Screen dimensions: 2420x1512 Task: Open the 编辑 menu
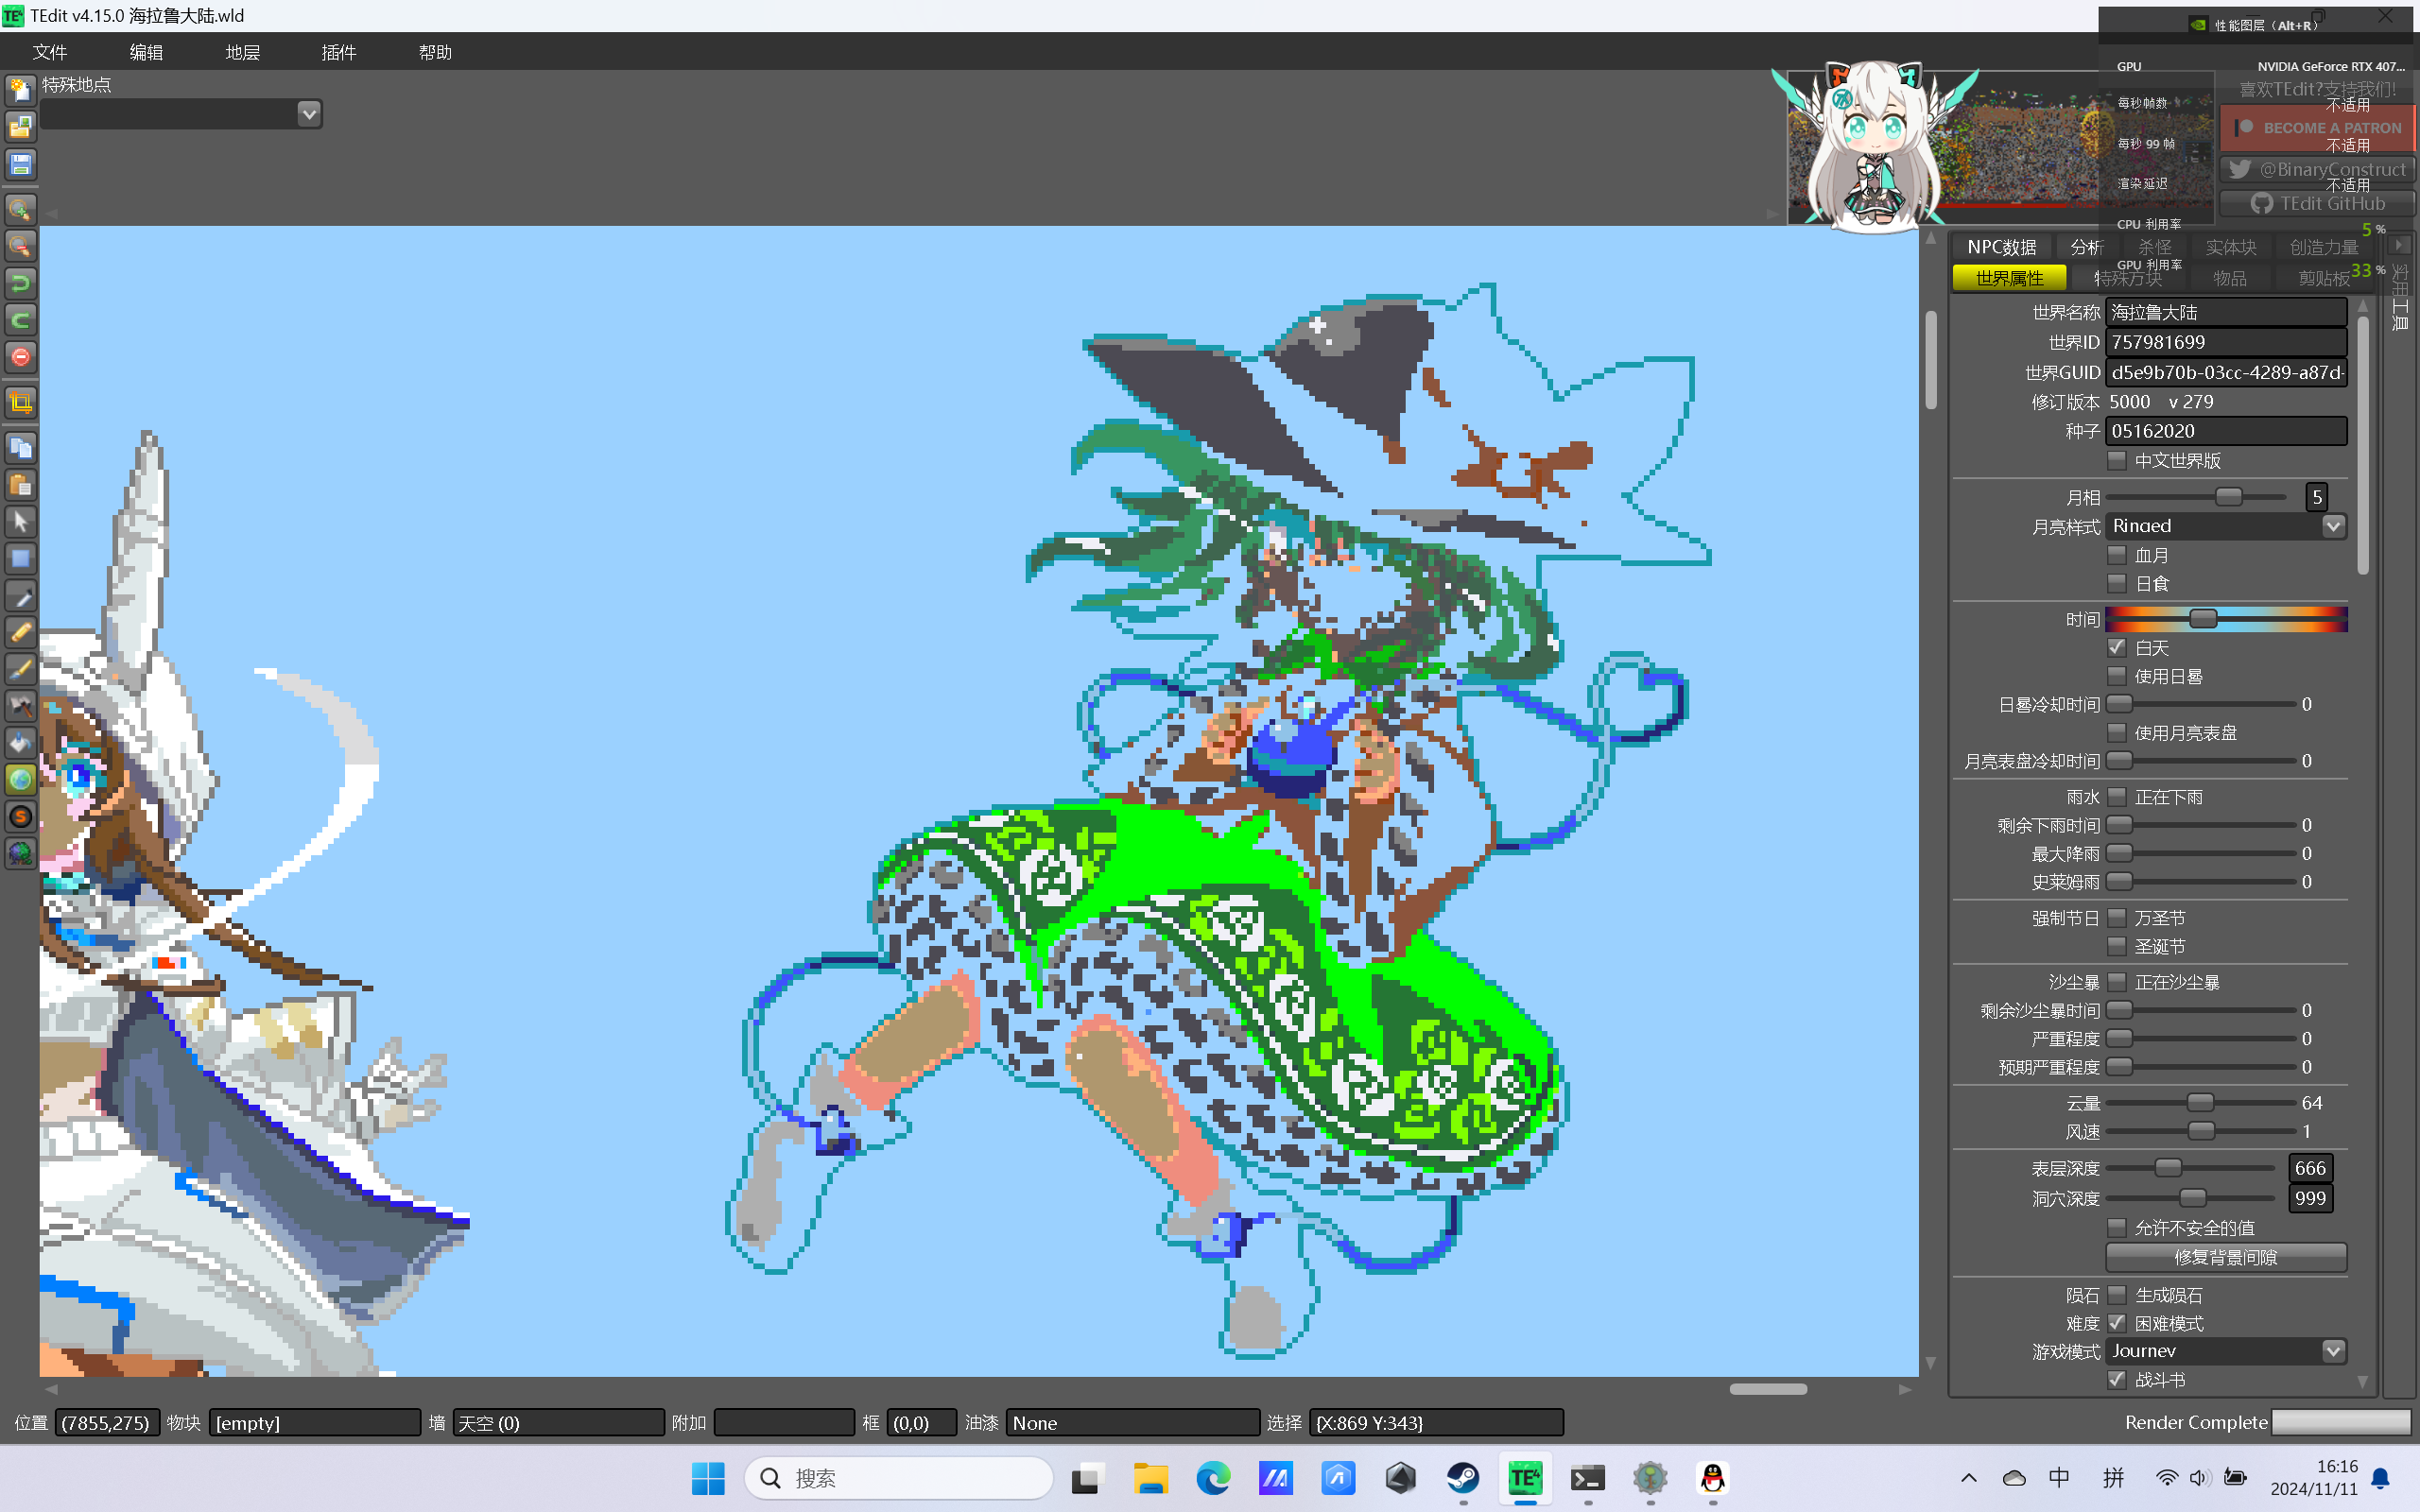coord(146,52)
